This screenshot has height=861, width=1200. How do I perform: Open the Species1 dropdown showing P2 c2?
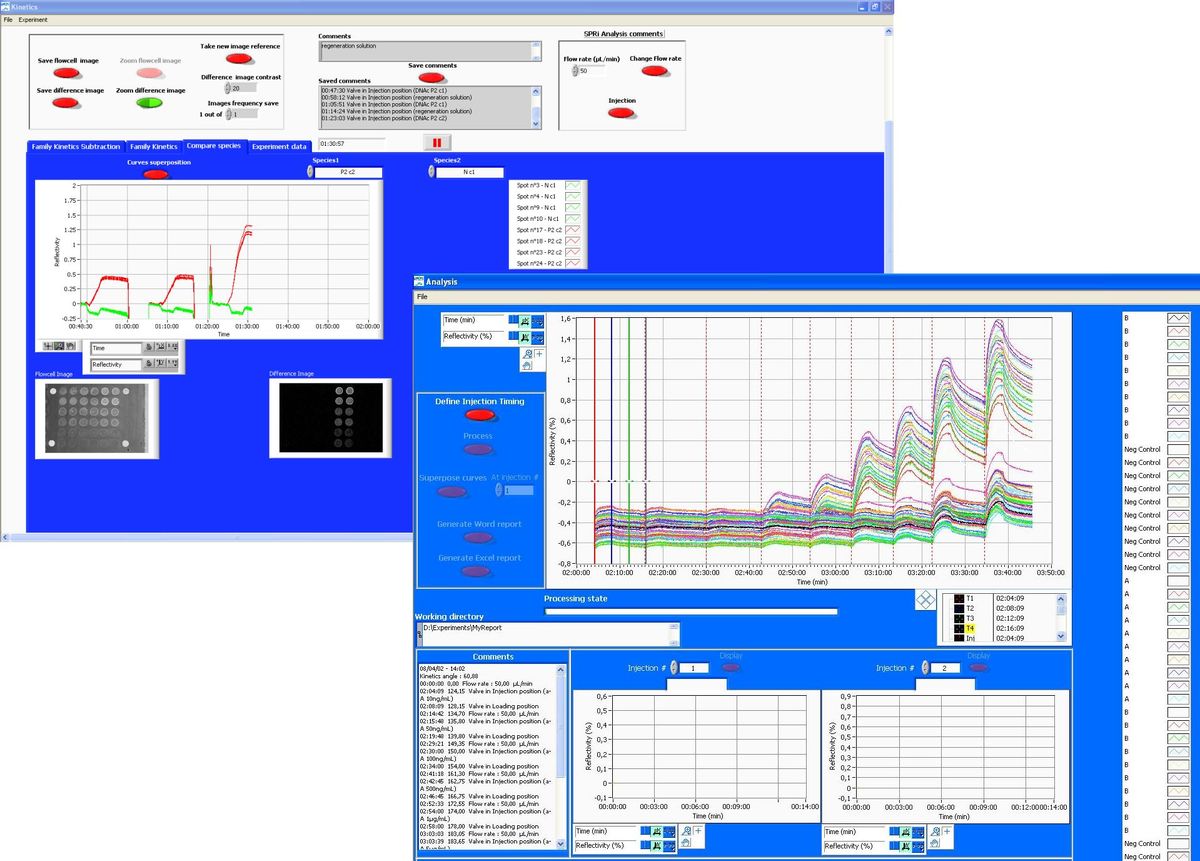point(347,172)
